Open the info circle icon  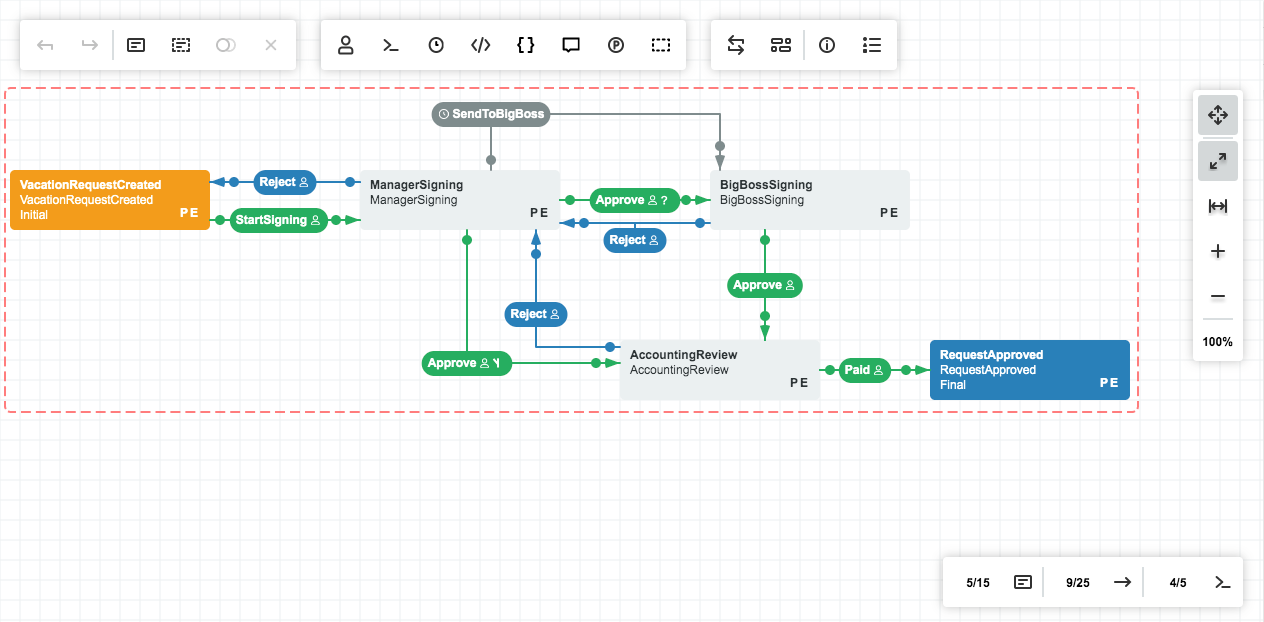pyautogui.click(x=827, y=45)
